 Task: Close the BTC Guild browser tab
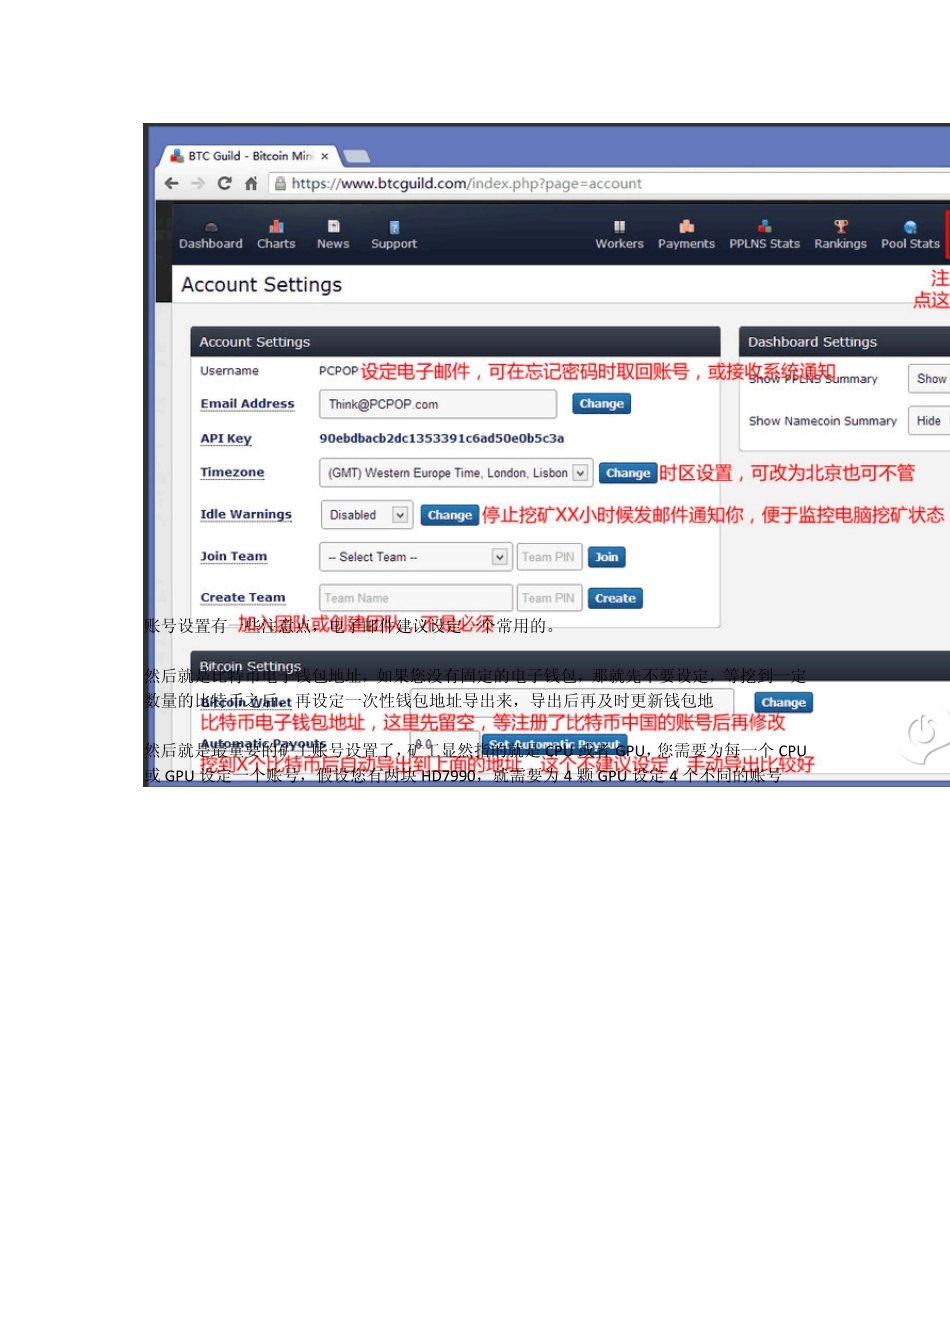[324, 157]
